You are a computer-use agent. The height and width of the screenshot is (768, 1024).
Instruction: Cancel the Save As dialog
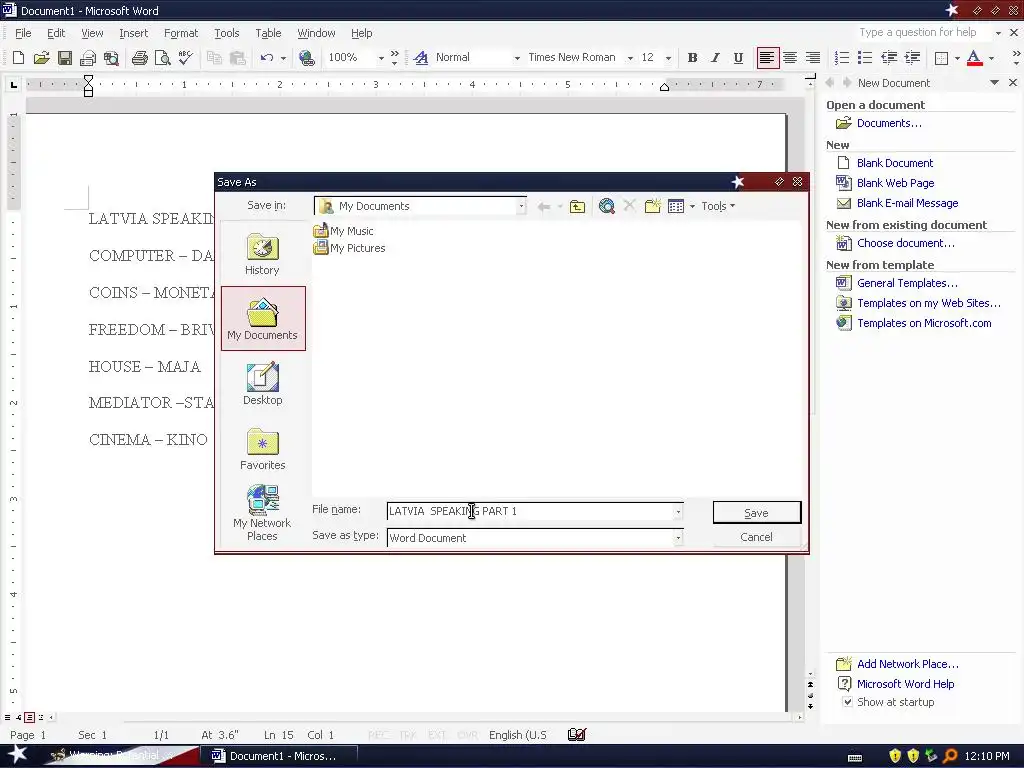click(756, 537)
